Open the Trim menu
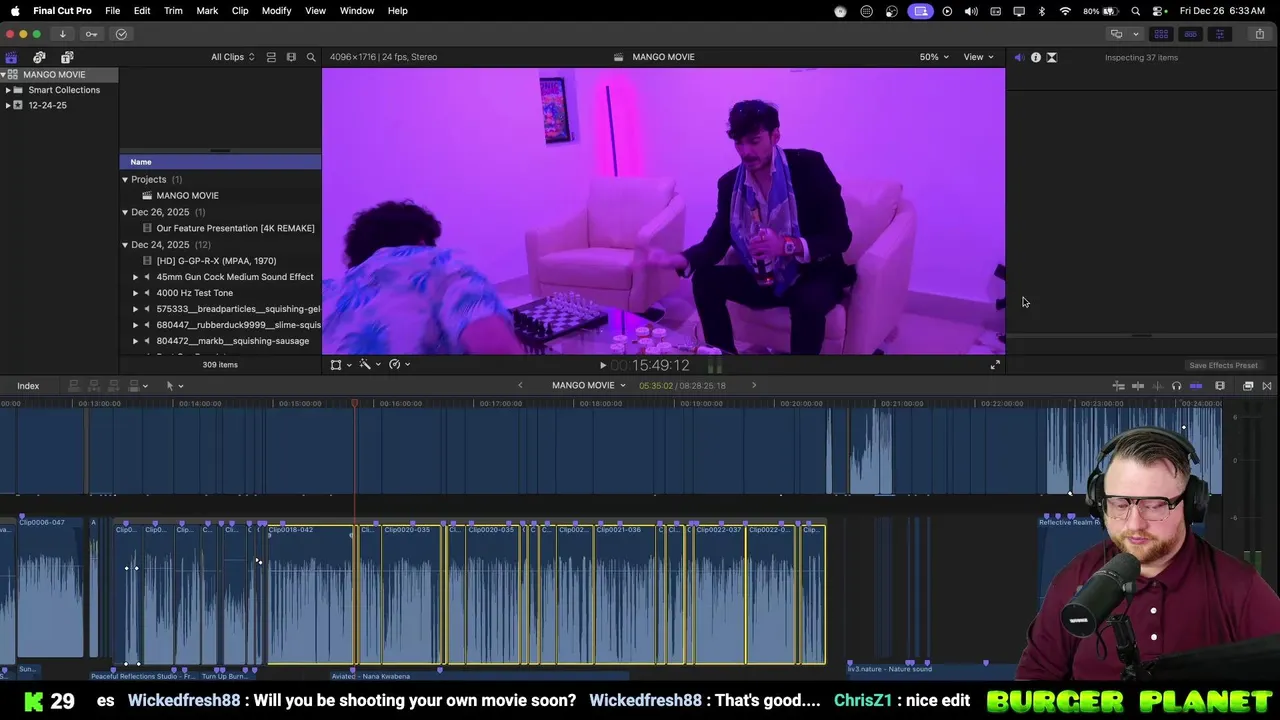 [x=173, y=10]
